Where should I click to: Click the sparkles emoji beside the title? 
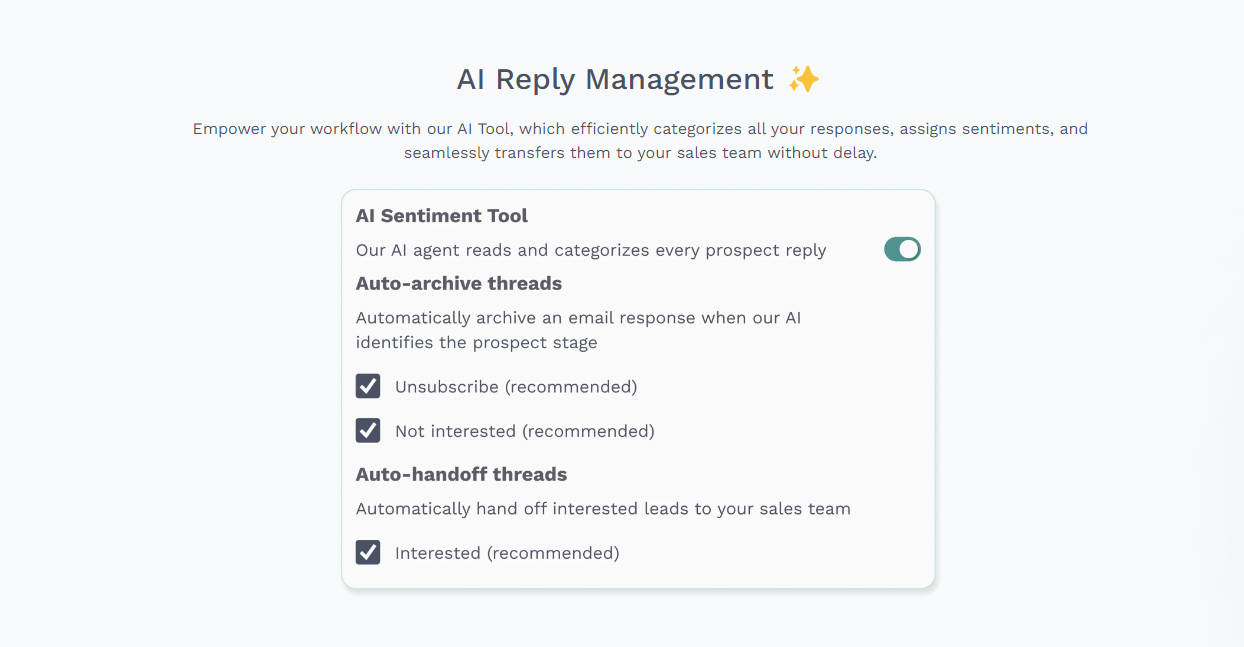tap(803, 79)
